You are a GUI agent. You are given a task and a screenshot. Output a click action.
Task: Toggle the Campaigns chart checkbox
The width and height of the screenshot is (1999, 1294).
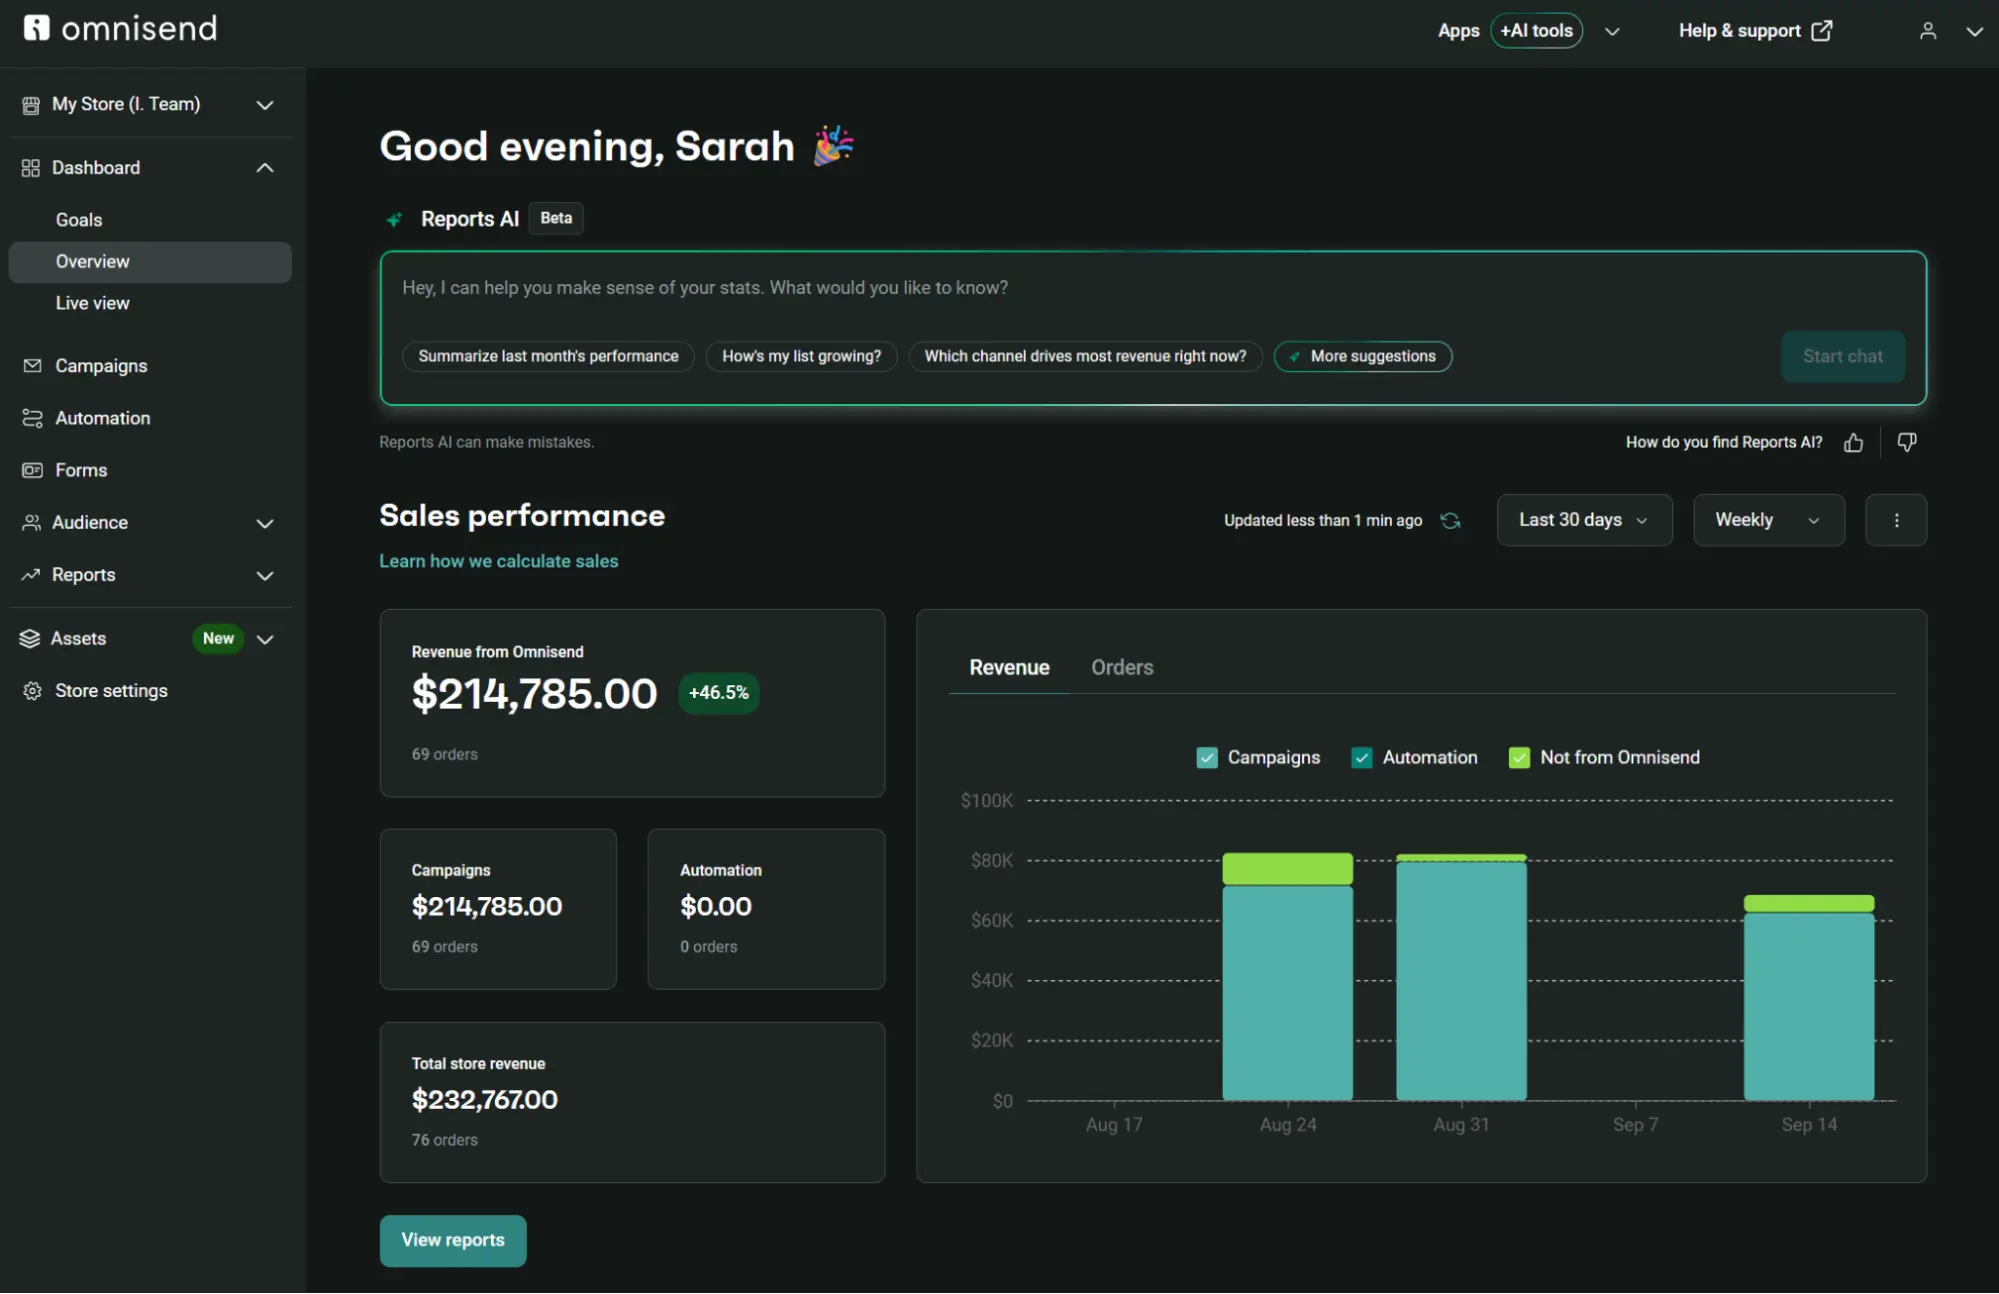(1207, 758)
